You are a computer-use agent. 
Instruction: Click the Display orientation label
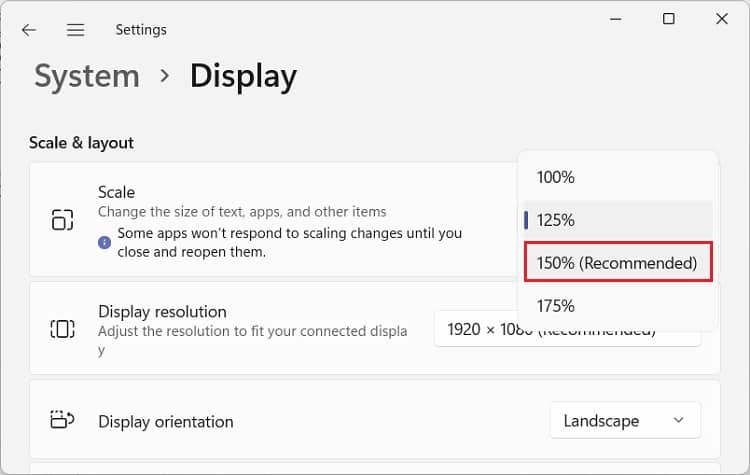pos(166,421)
